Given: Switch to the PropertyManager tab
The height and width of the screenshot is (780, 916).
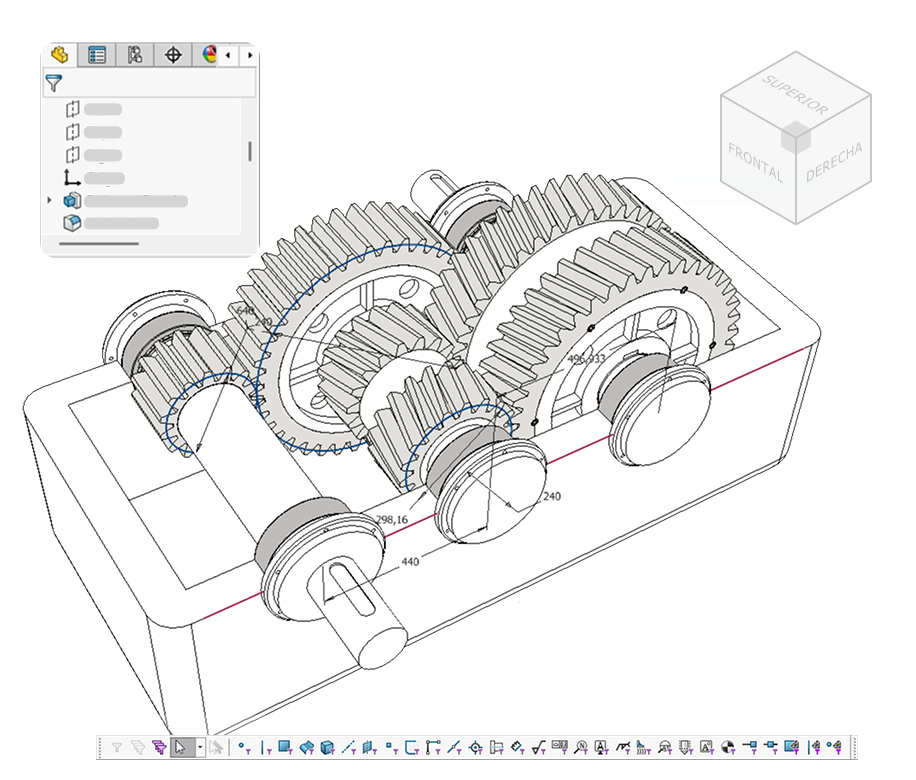Looking at the screenshot, I should [97, 55].
